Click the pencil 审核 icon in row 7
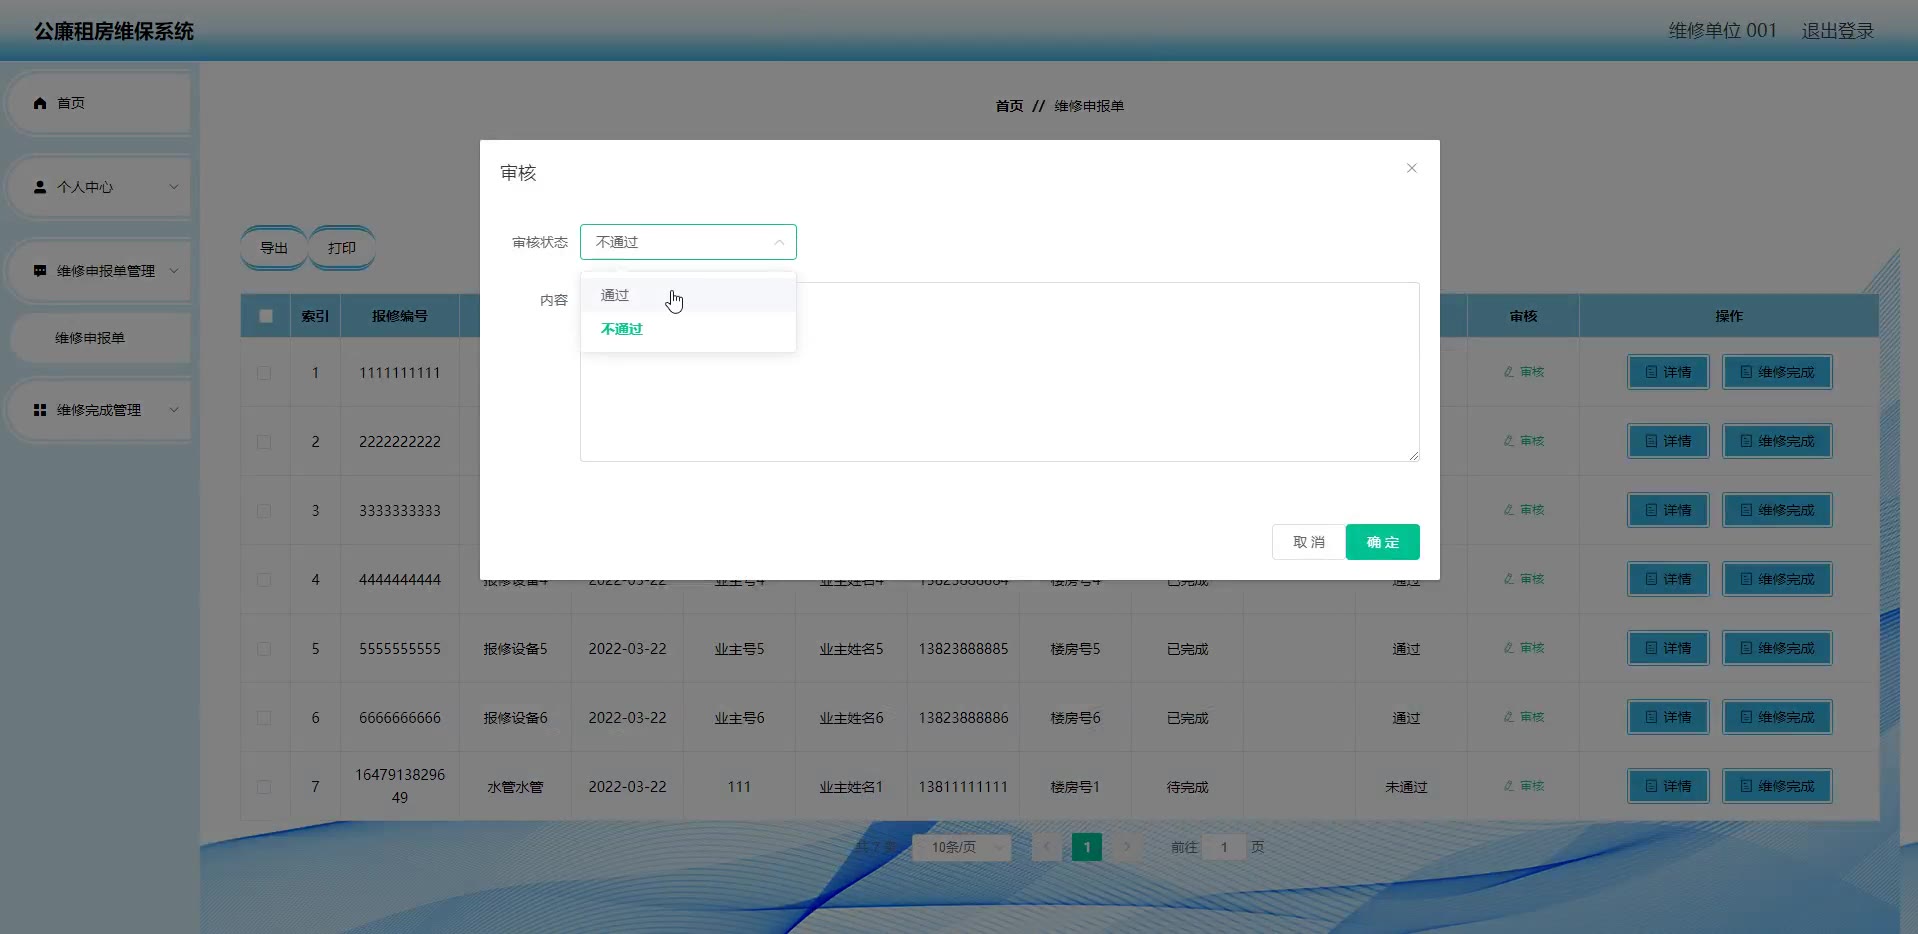Screen dimensions: 1918x934 (1509, 786)
